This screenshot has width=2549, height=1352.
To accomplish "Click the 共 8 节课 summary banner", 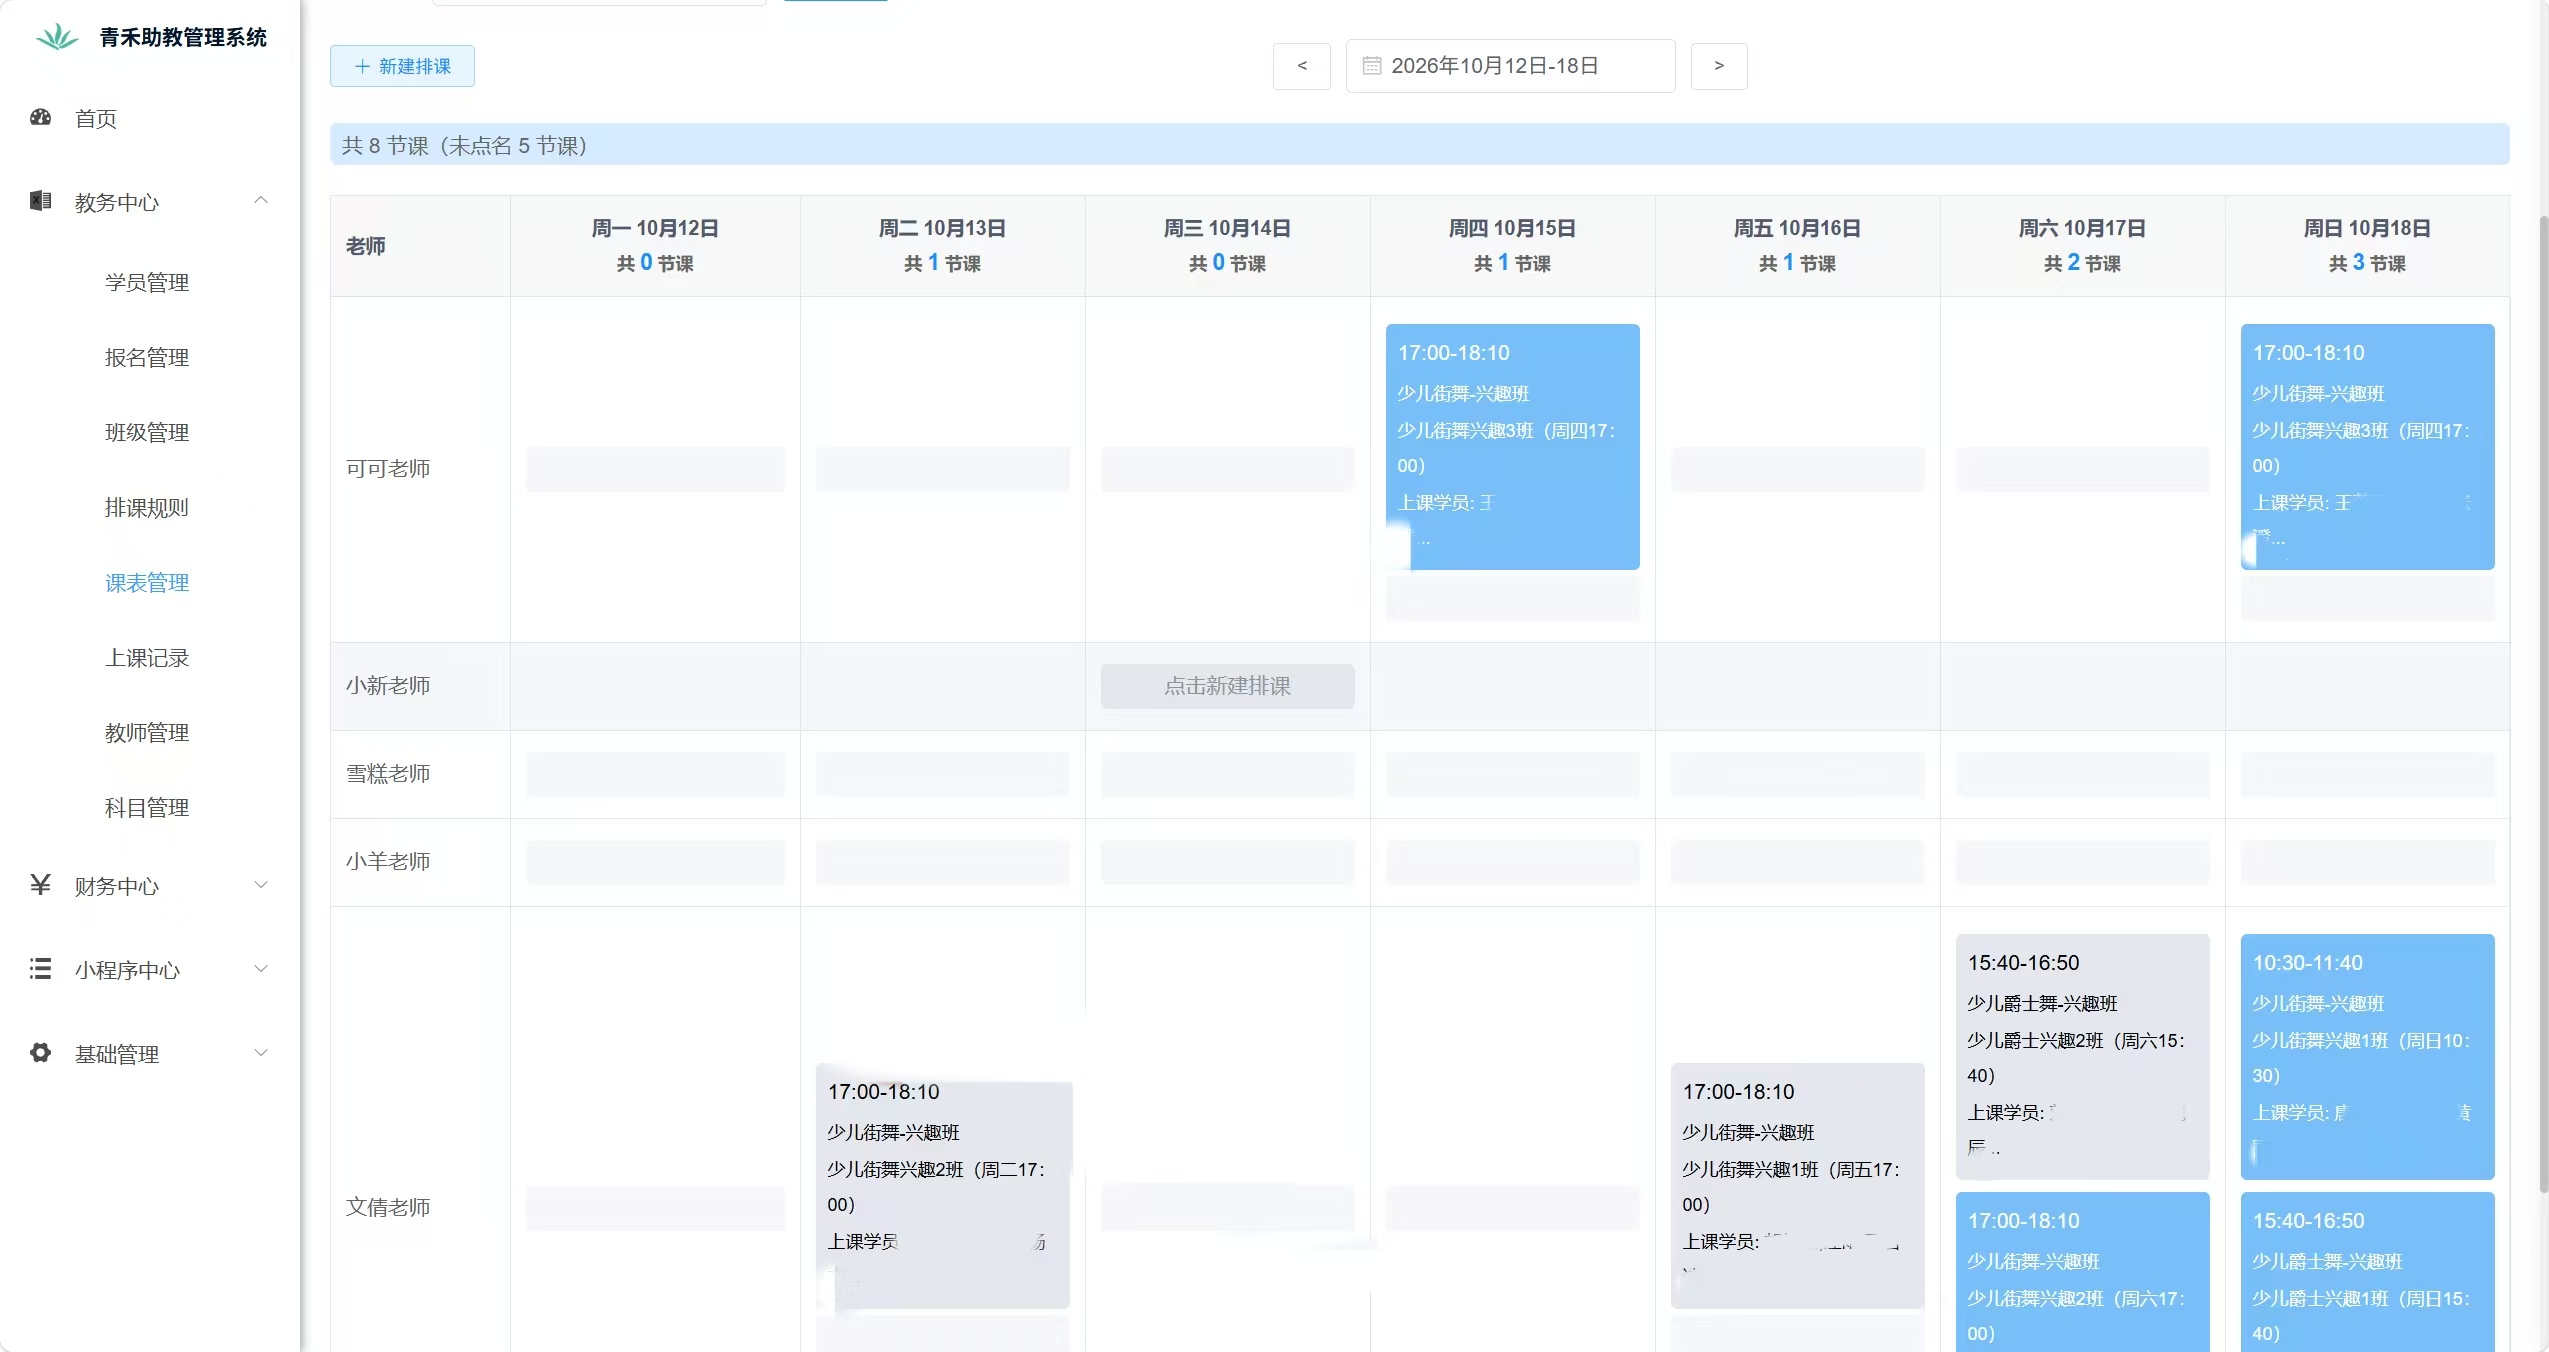I will coord(1419,145).
